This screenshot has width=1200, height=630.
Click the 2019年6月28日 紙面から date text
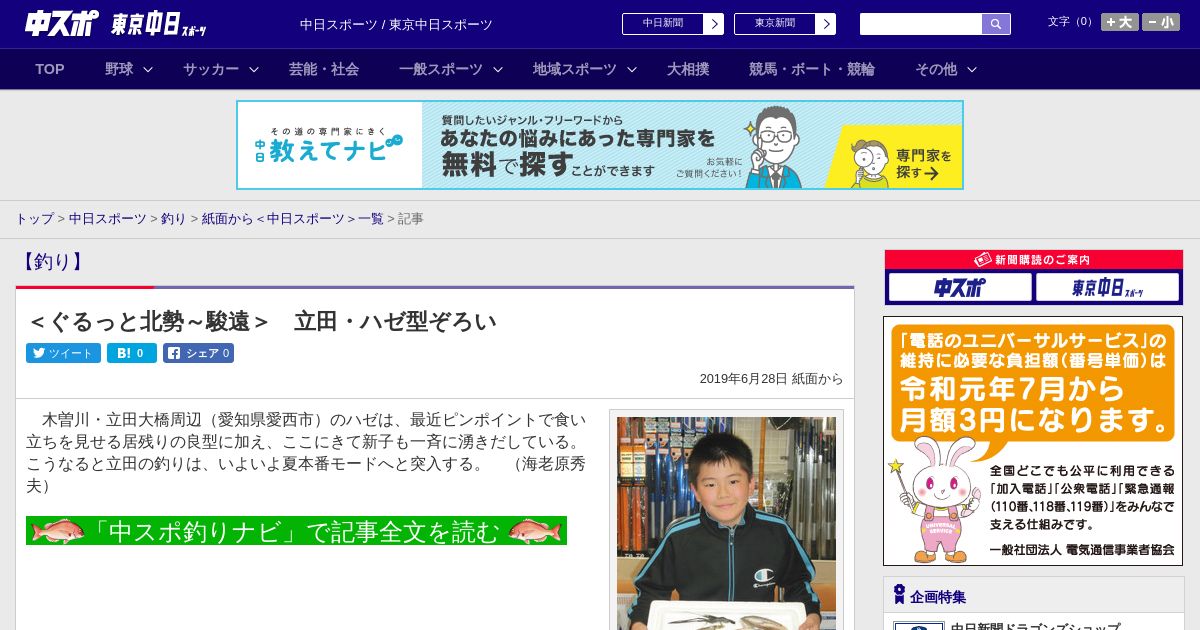(771, 379)
